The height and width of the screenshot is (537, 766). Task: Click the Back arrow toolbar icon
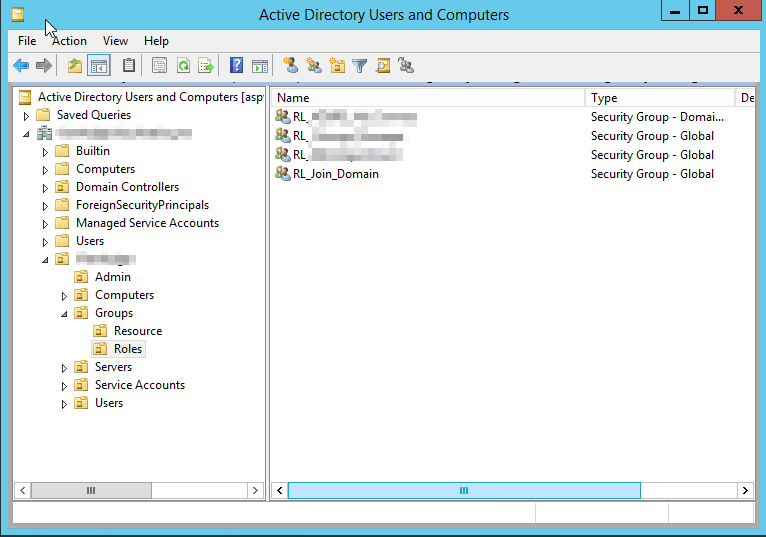point(21,66)
